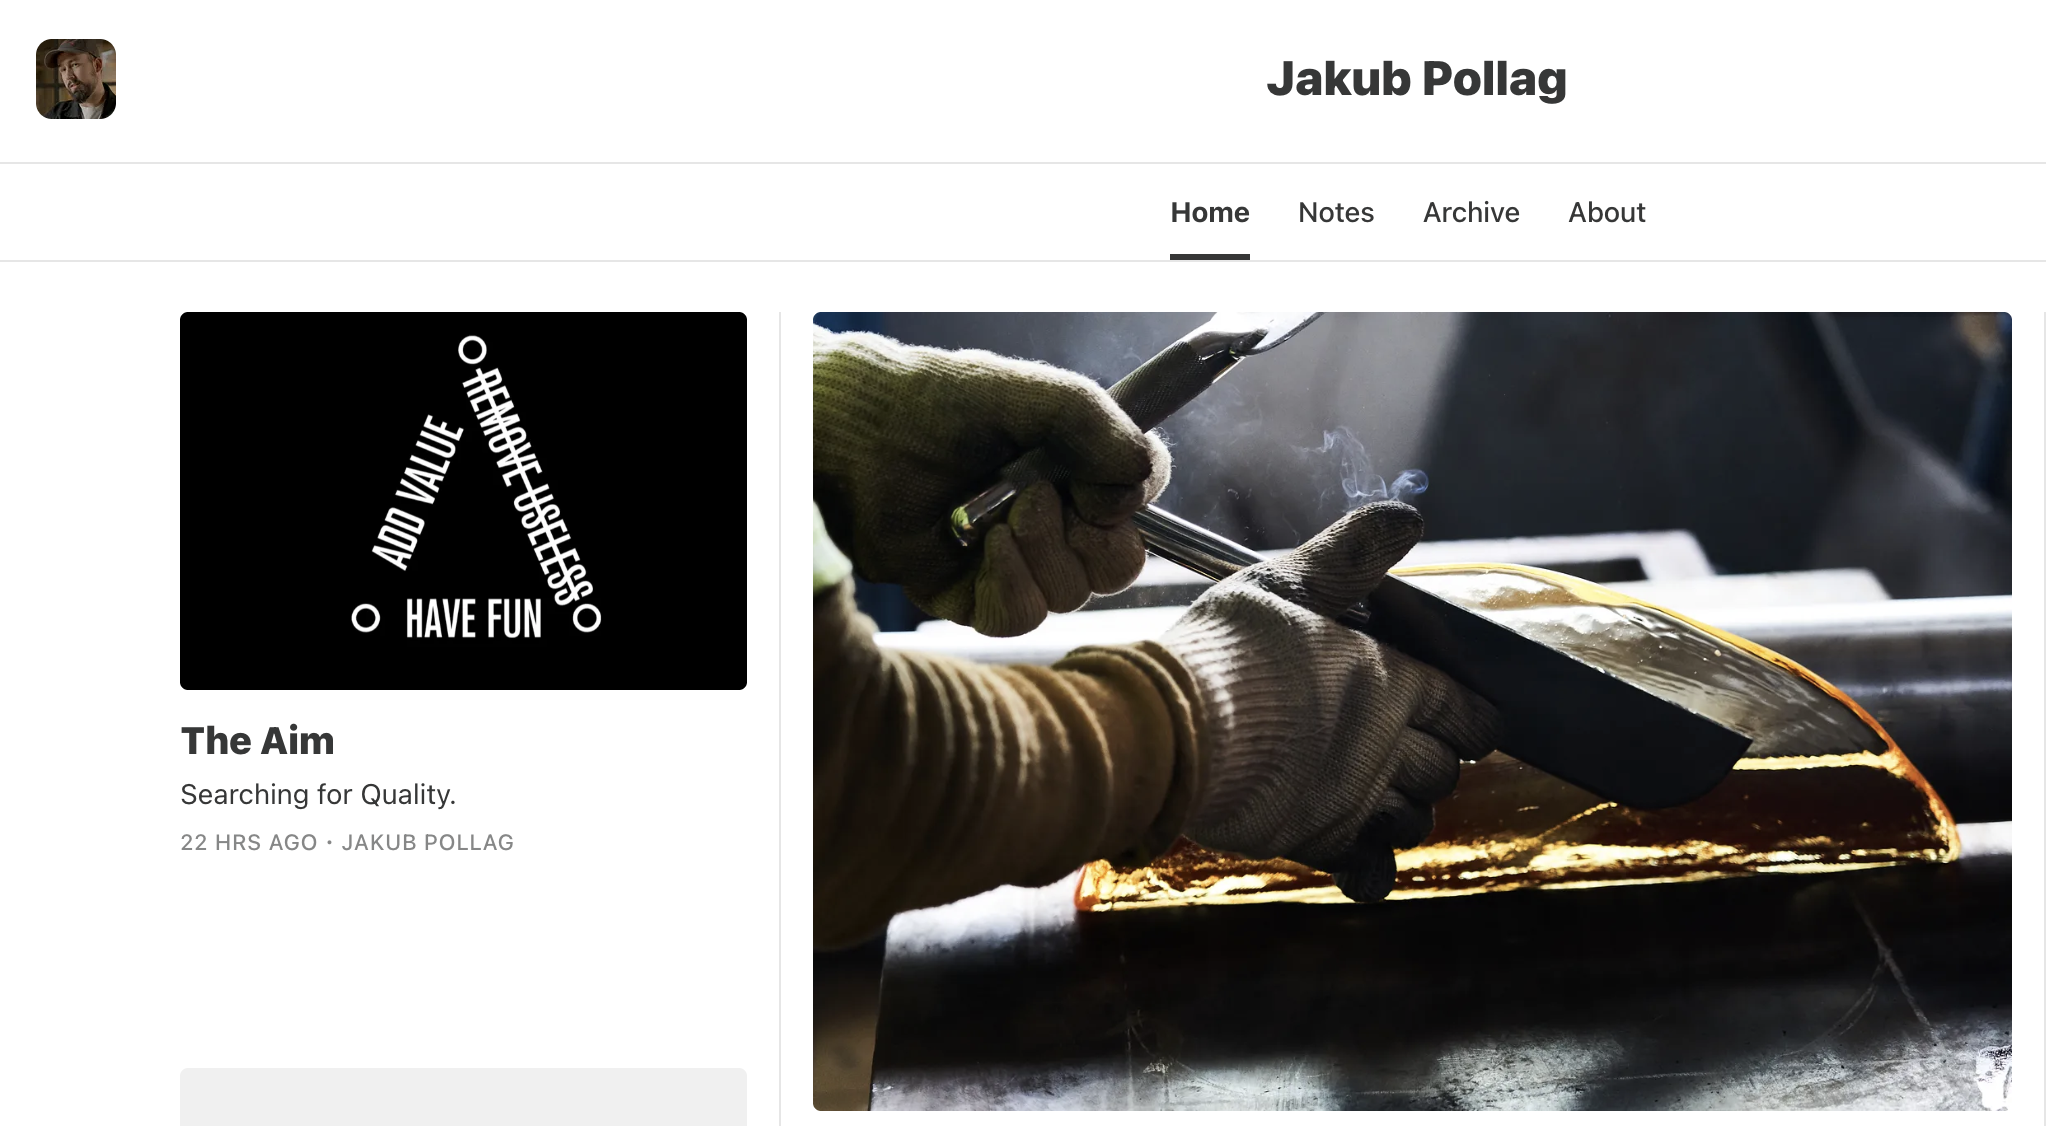The width and height of the screenshot is (2046, 1126).
Task: Open The Aim post thumbnail
Action: (x=463, y=501)
